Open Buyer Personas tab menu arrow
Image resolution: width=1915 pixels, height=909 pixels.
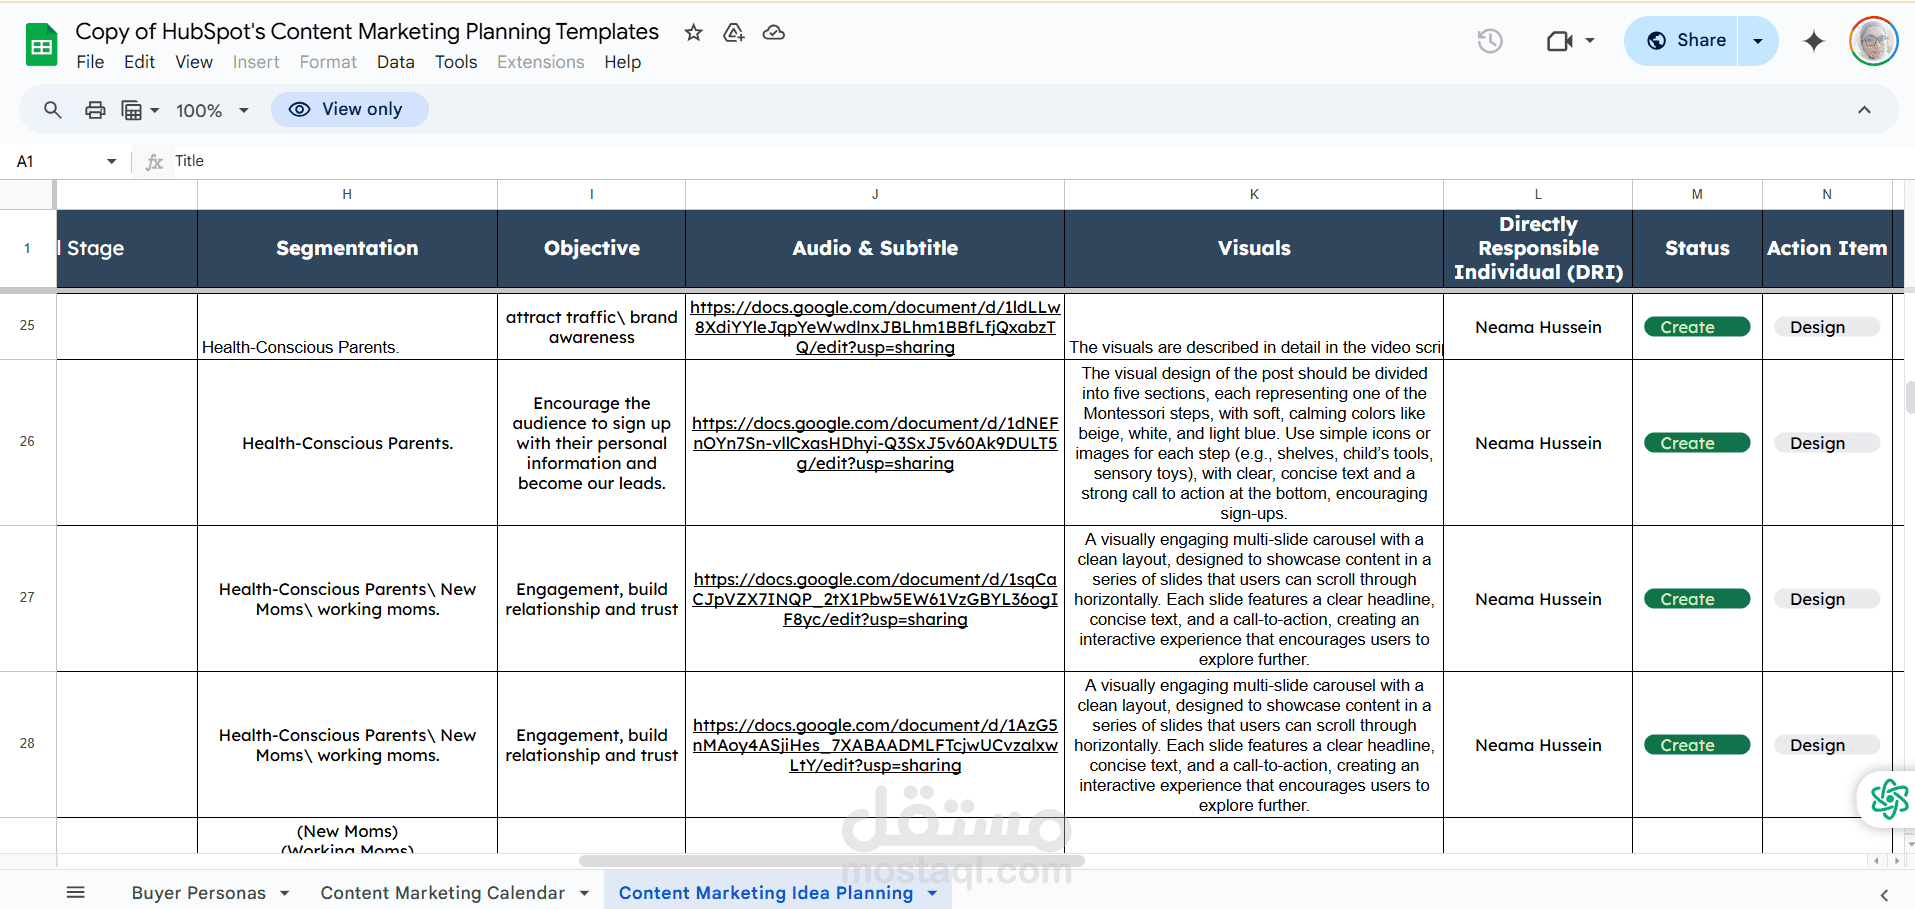pos(285,893)
